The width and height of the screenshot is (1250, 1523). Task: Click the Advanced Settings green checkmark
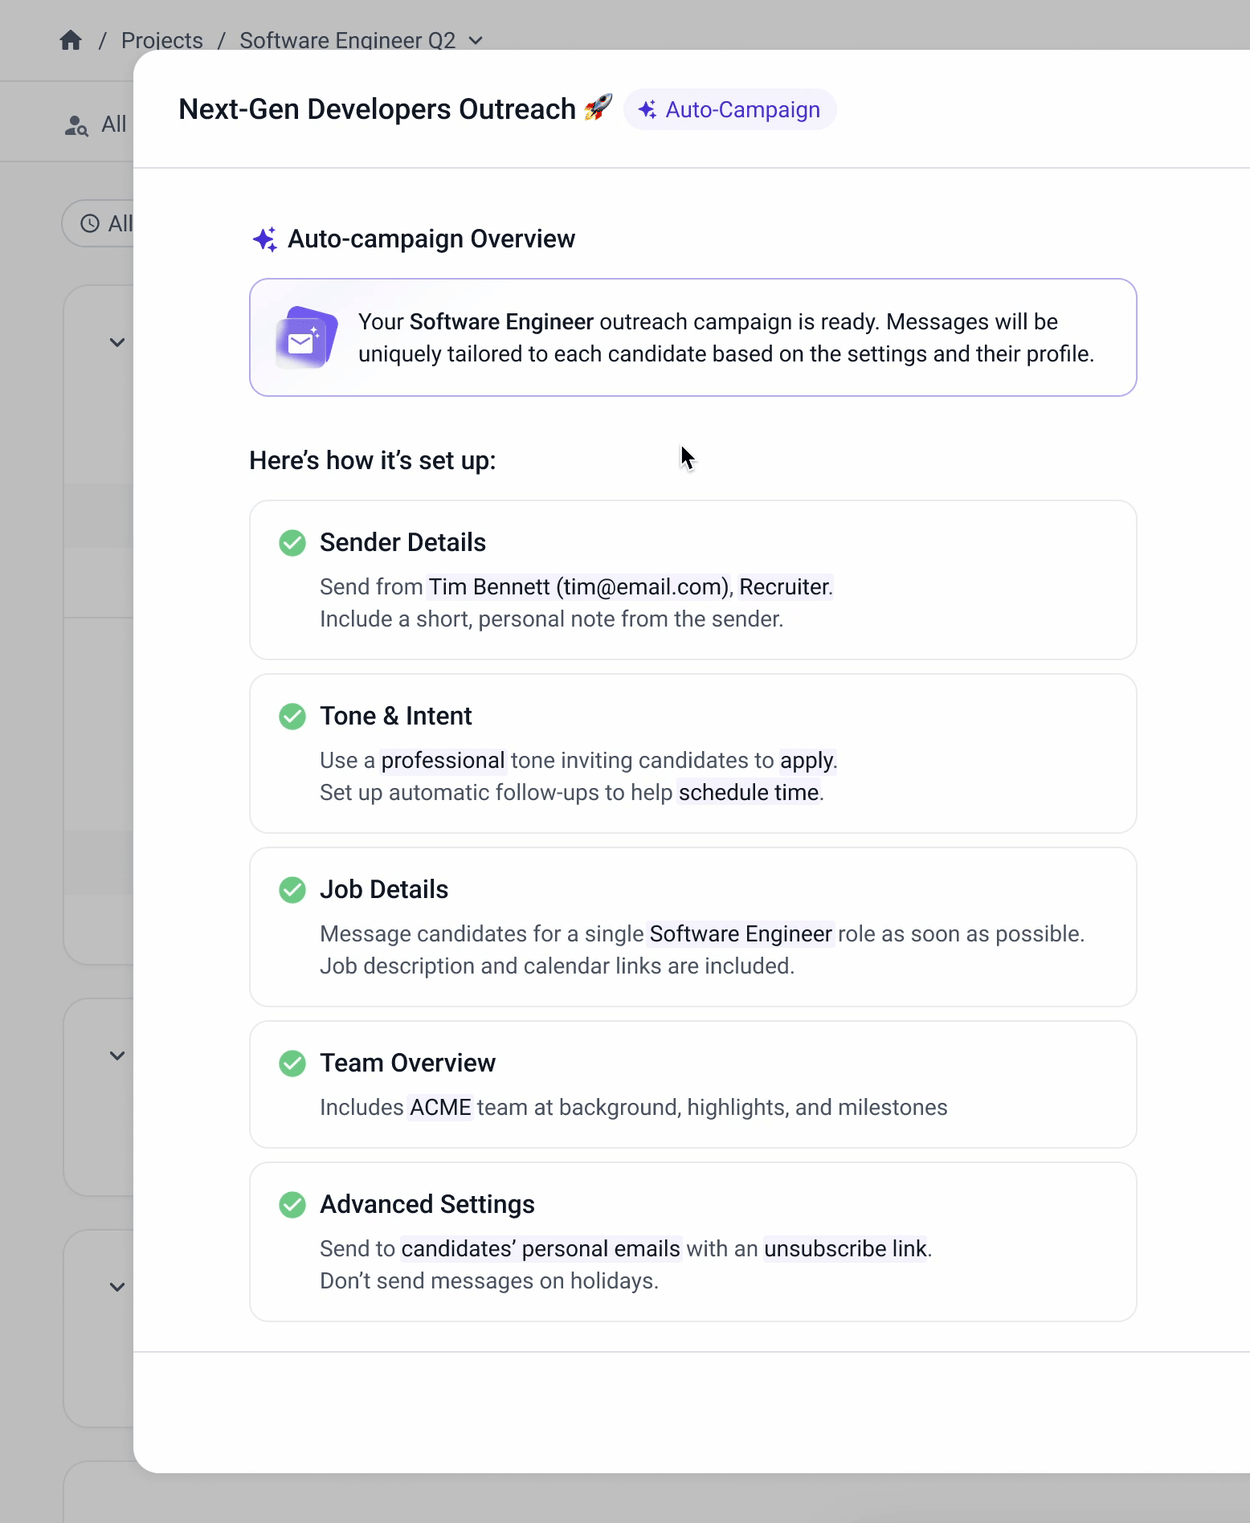292,1205
